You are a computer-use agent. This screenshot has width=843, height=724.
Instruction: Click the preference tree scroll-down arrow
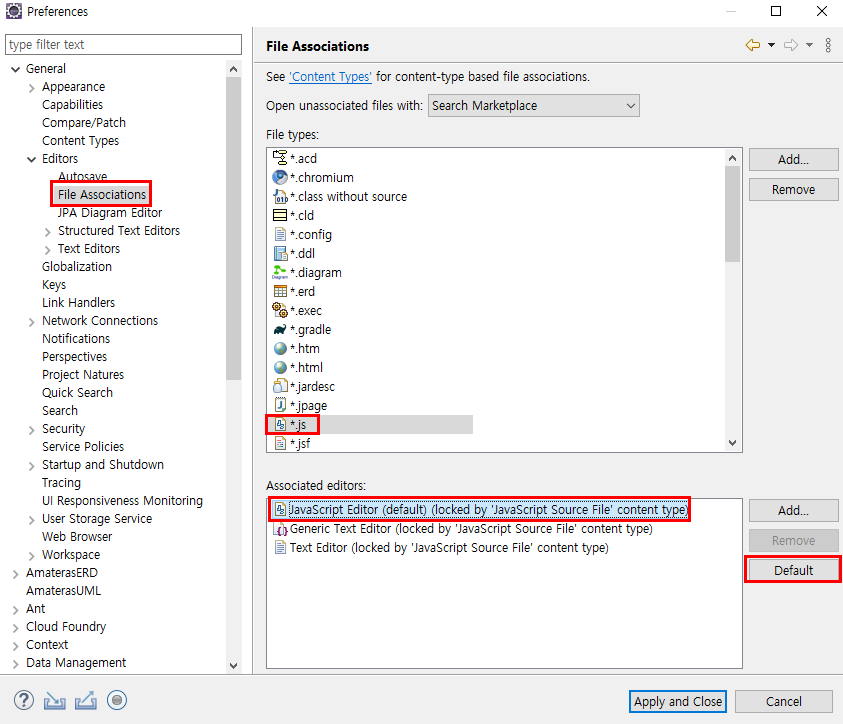233,665
